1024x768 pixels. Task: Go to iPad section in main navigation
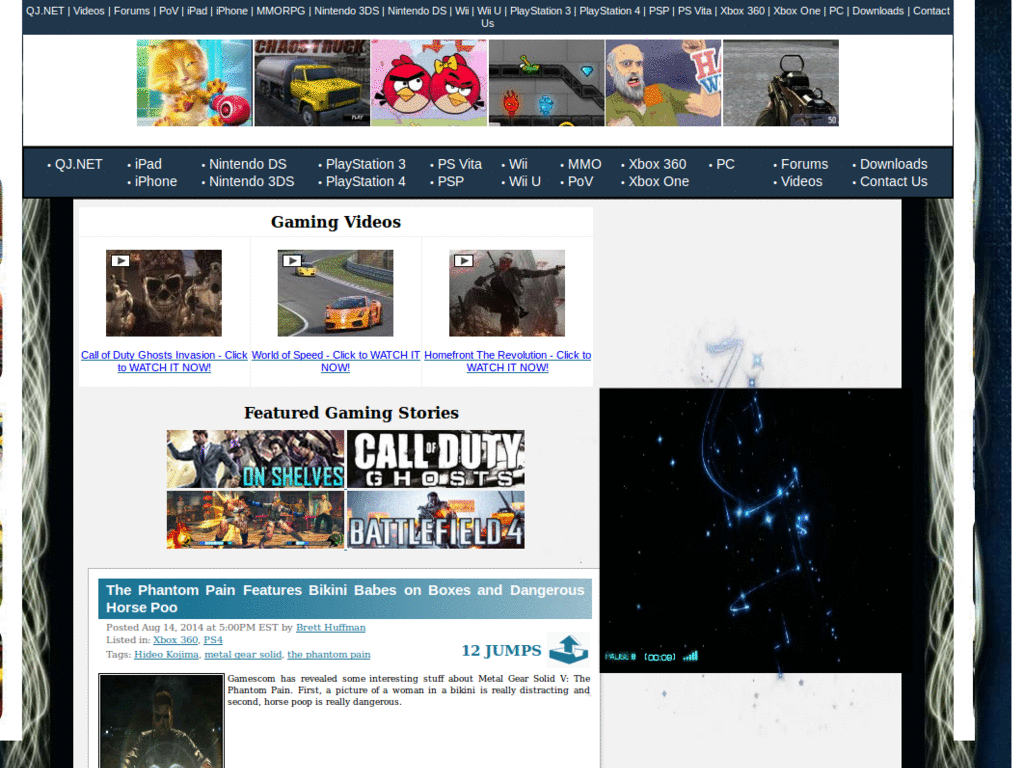click(148, 165)
